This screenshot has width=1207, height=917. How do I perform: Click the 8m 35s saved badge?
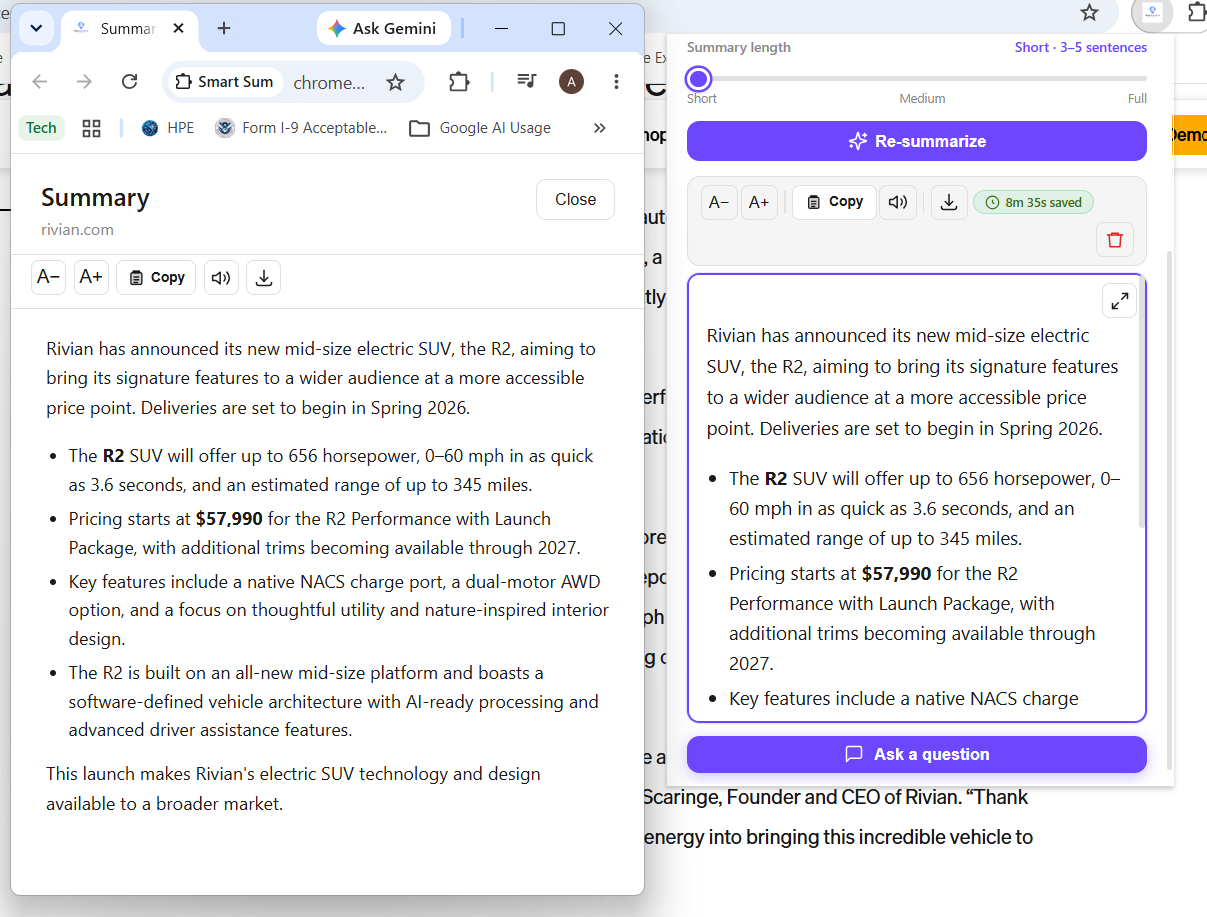(1034, 202)
